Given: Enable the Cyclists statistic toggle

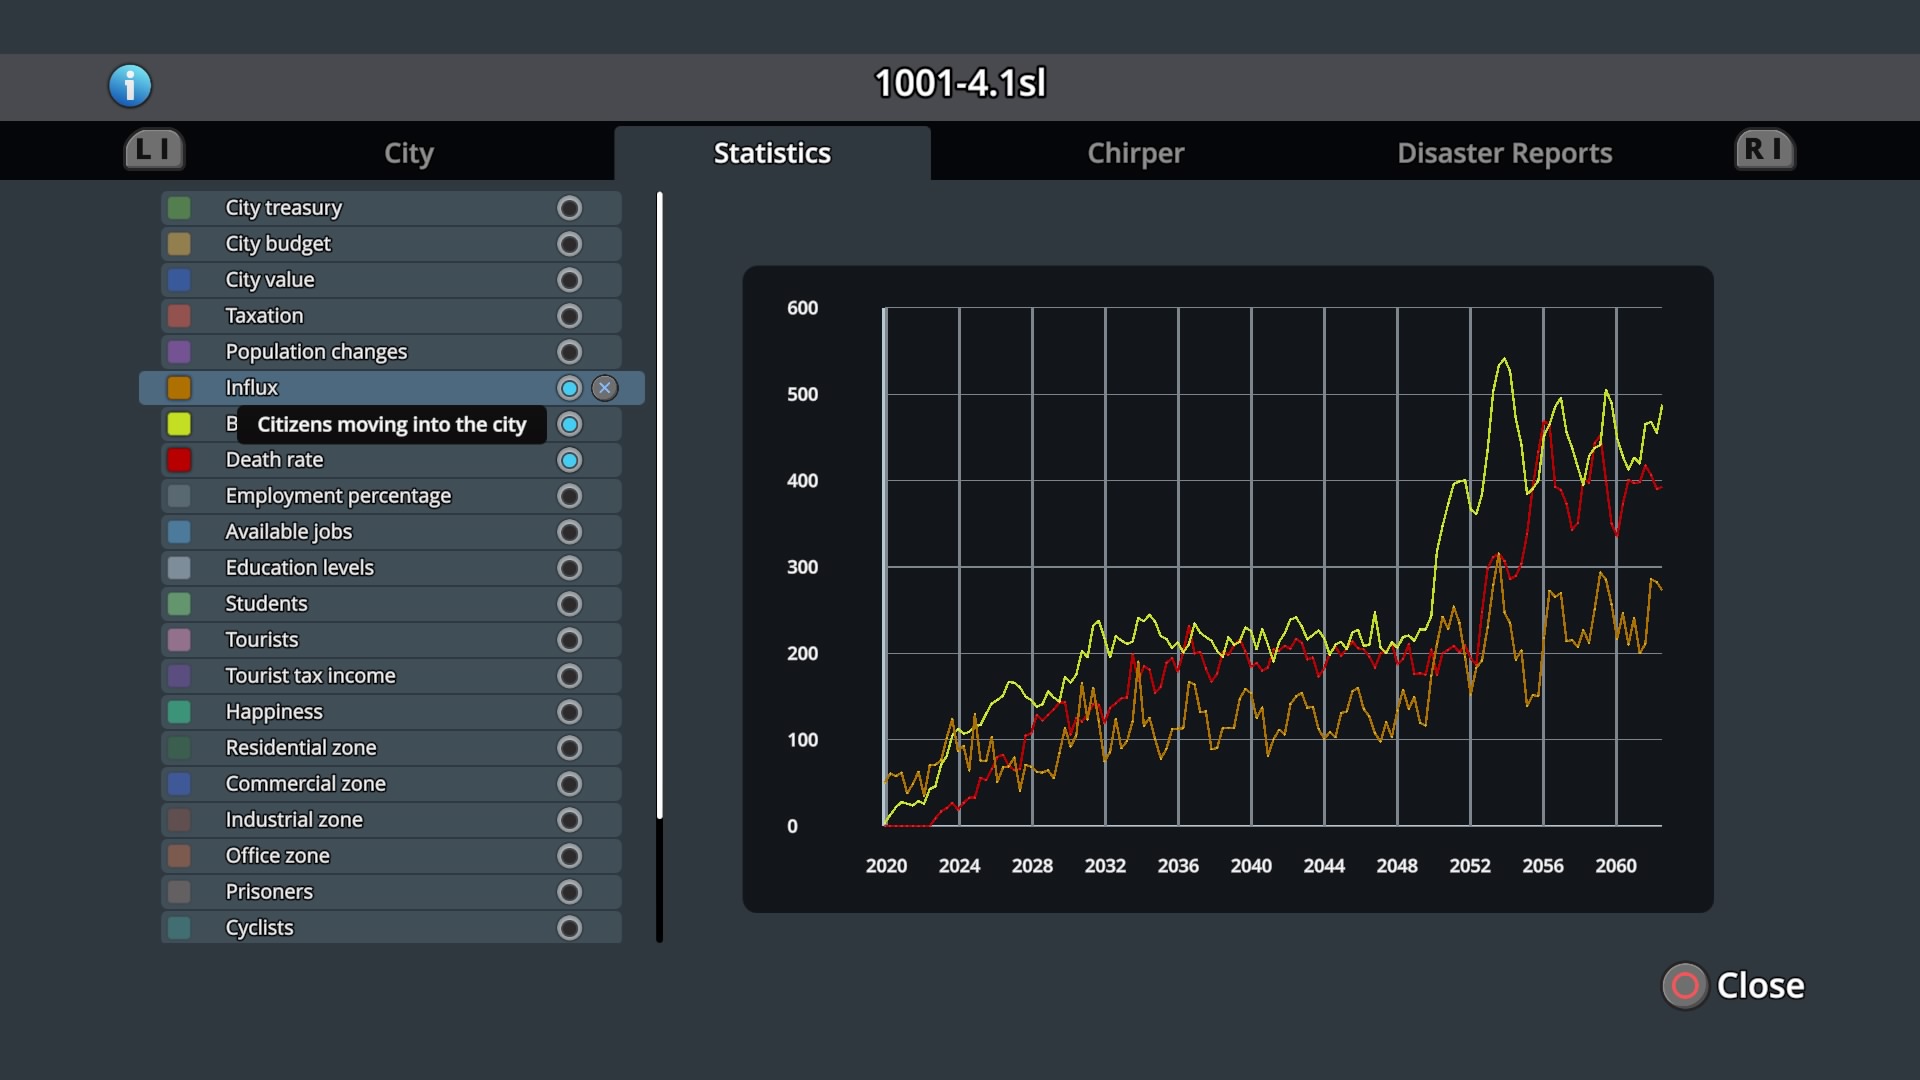Looking at the screenshot, I should point(569,928).
